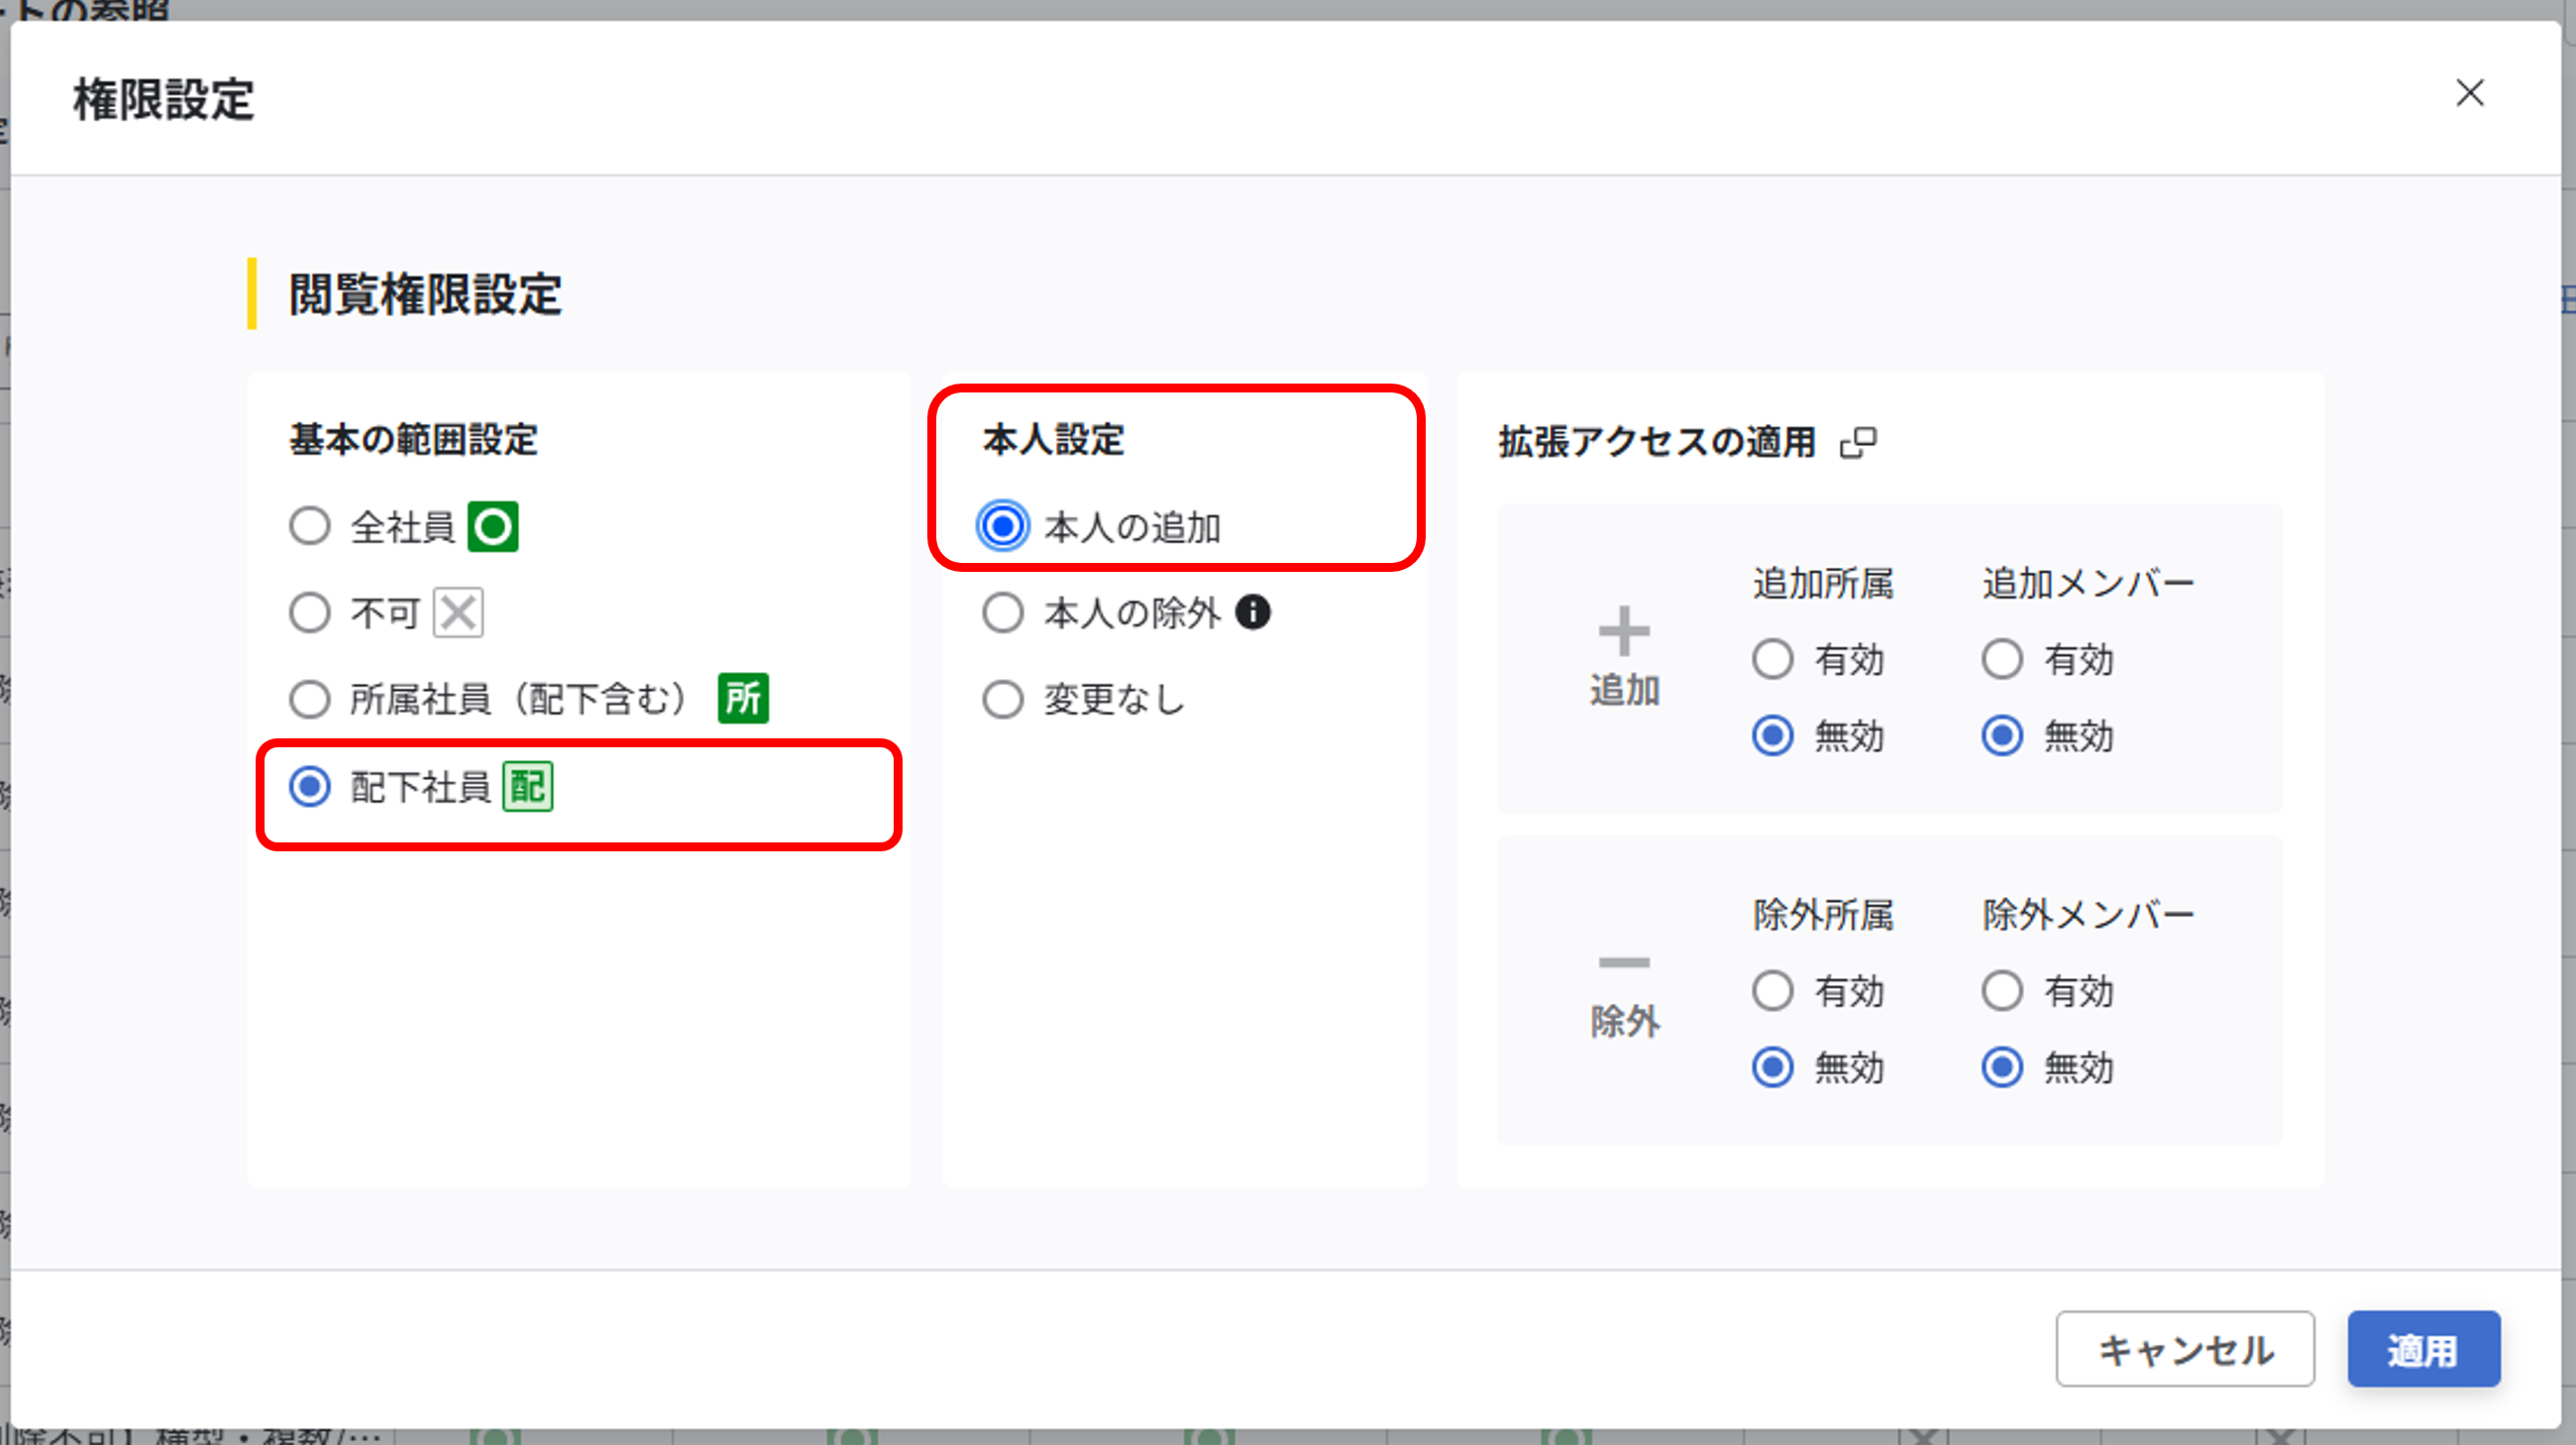This screenshot has height=1445, width=2576.
Task: Click the minus 除外 icon
Action: [1624, 962]
